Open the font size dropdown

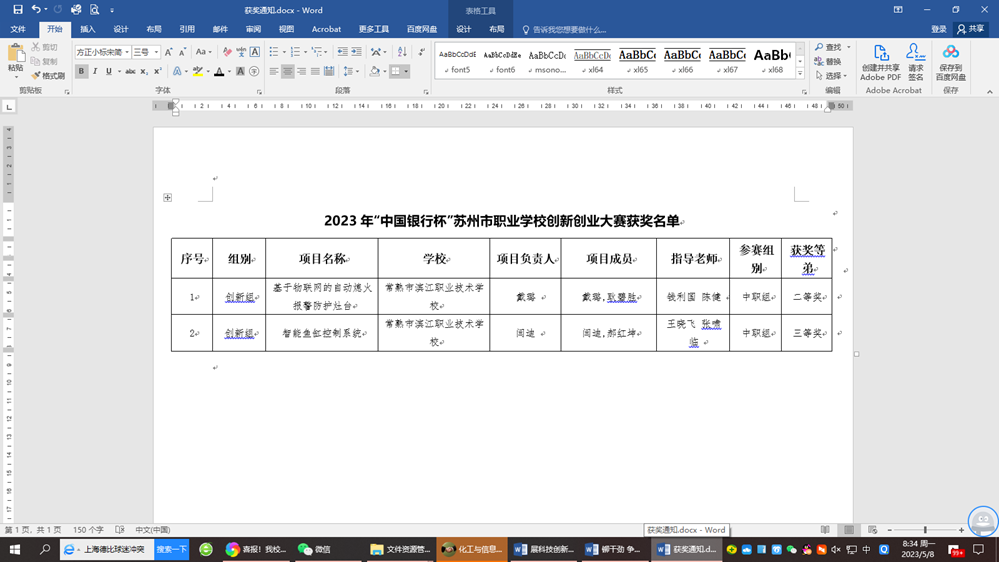click(x=156, y=52)
